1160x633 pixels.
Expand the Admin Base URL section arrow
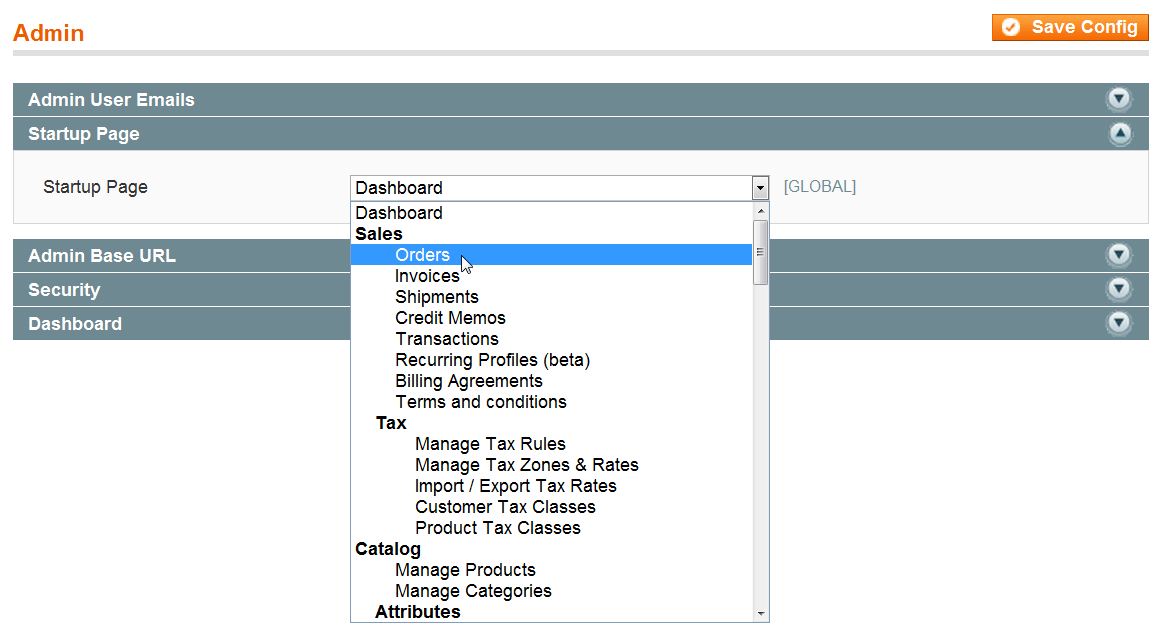point(1119,255)
